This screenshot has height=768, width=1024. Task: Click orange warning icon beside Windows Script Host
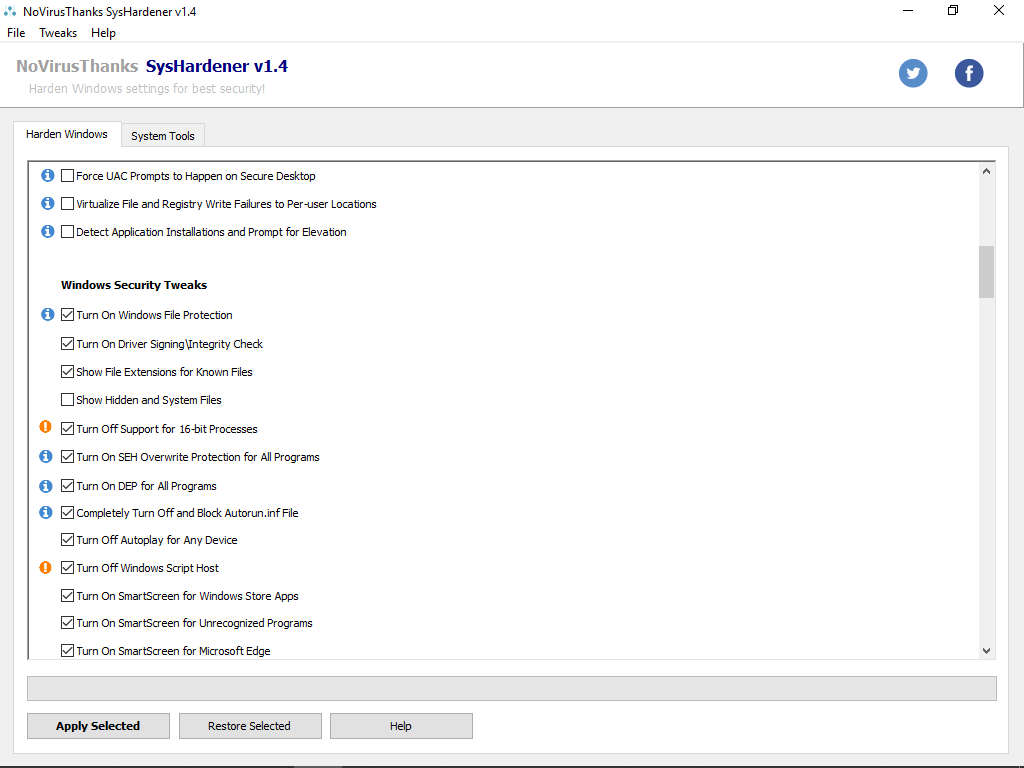45,568
